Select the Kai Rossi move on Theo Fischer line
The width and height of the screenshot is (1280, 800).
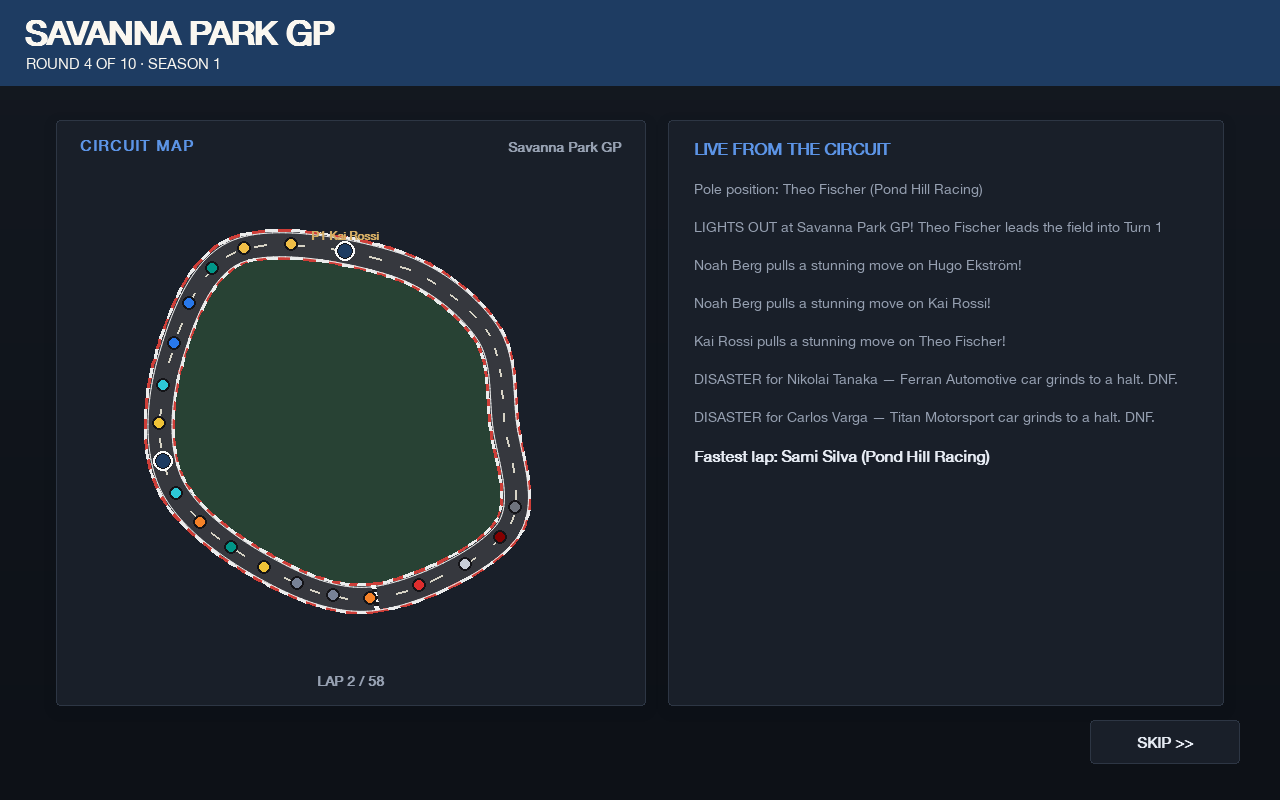(850, 341)
